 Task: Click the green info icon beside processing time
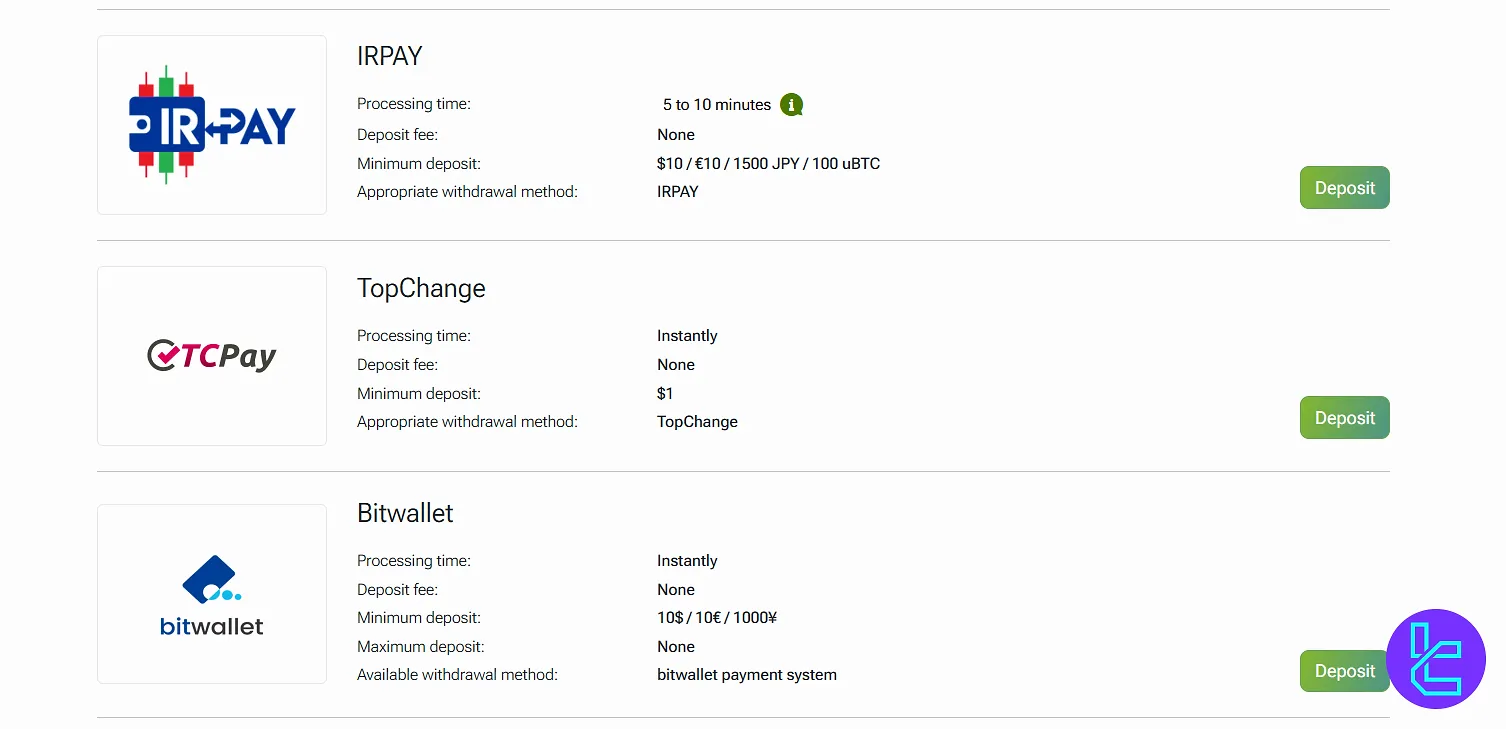(792, 104)
